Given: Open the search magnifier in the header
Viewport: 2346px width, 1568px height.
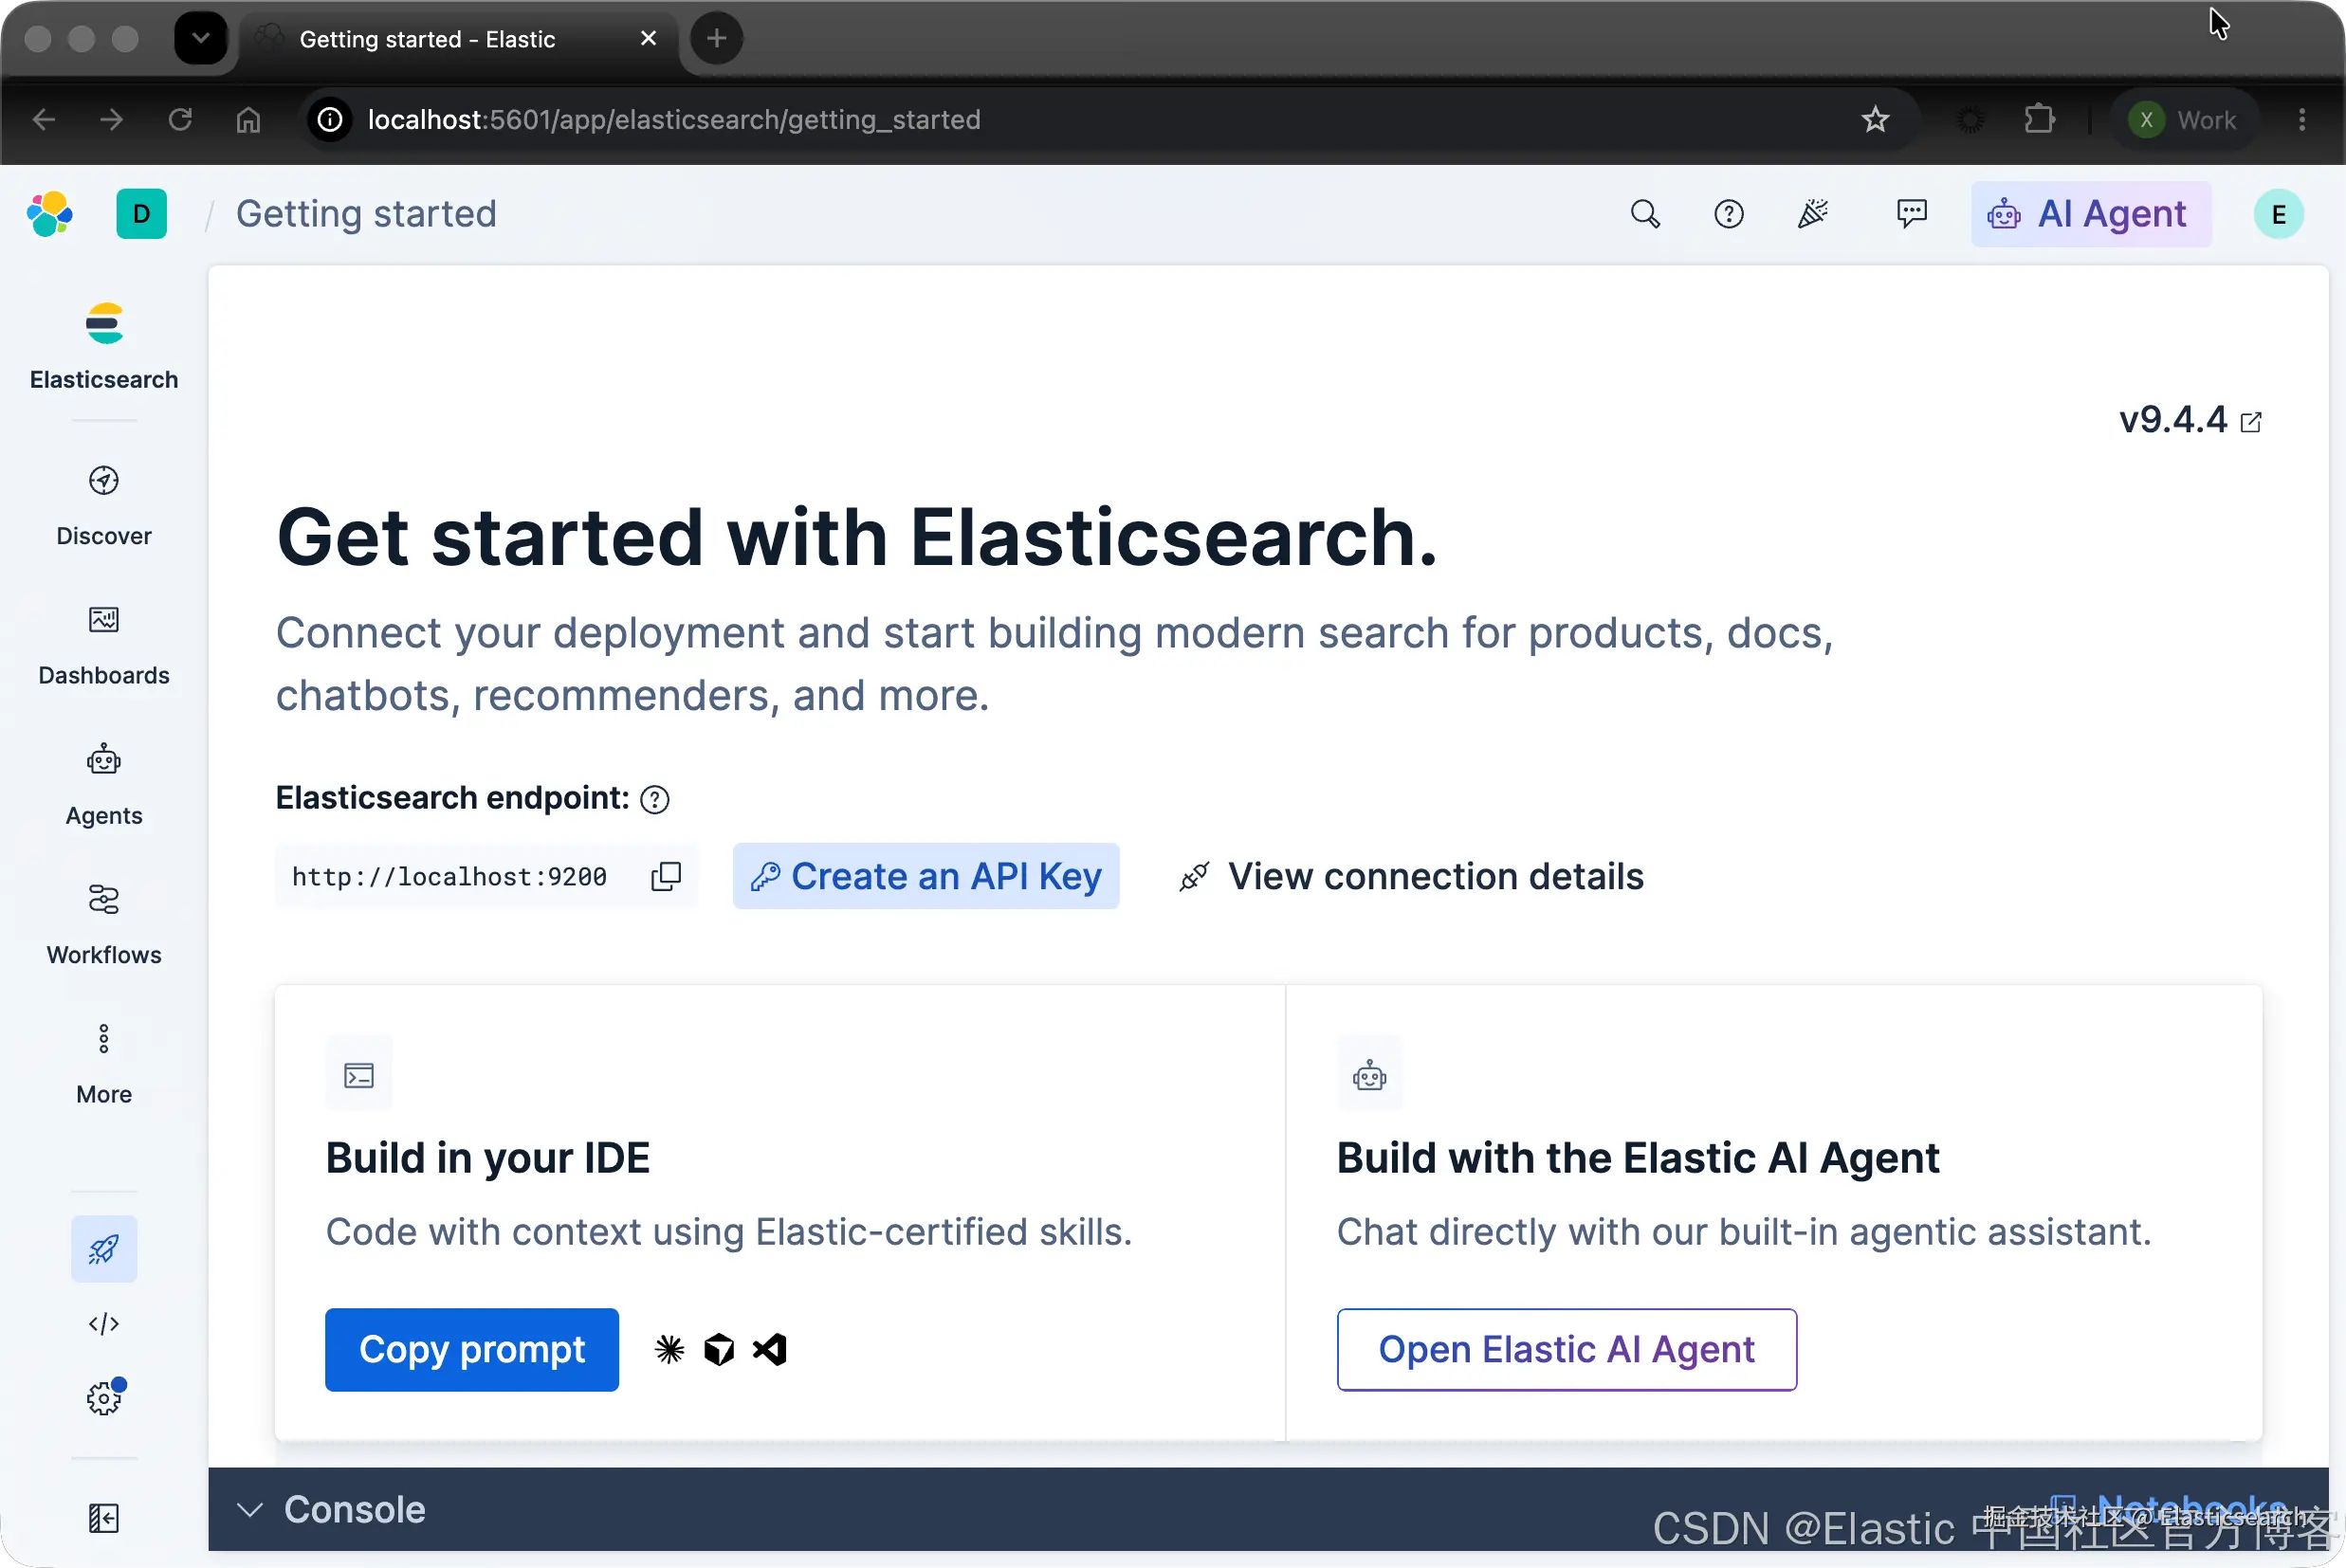Looking at the screenshot, I should (x=1645, y=214).
